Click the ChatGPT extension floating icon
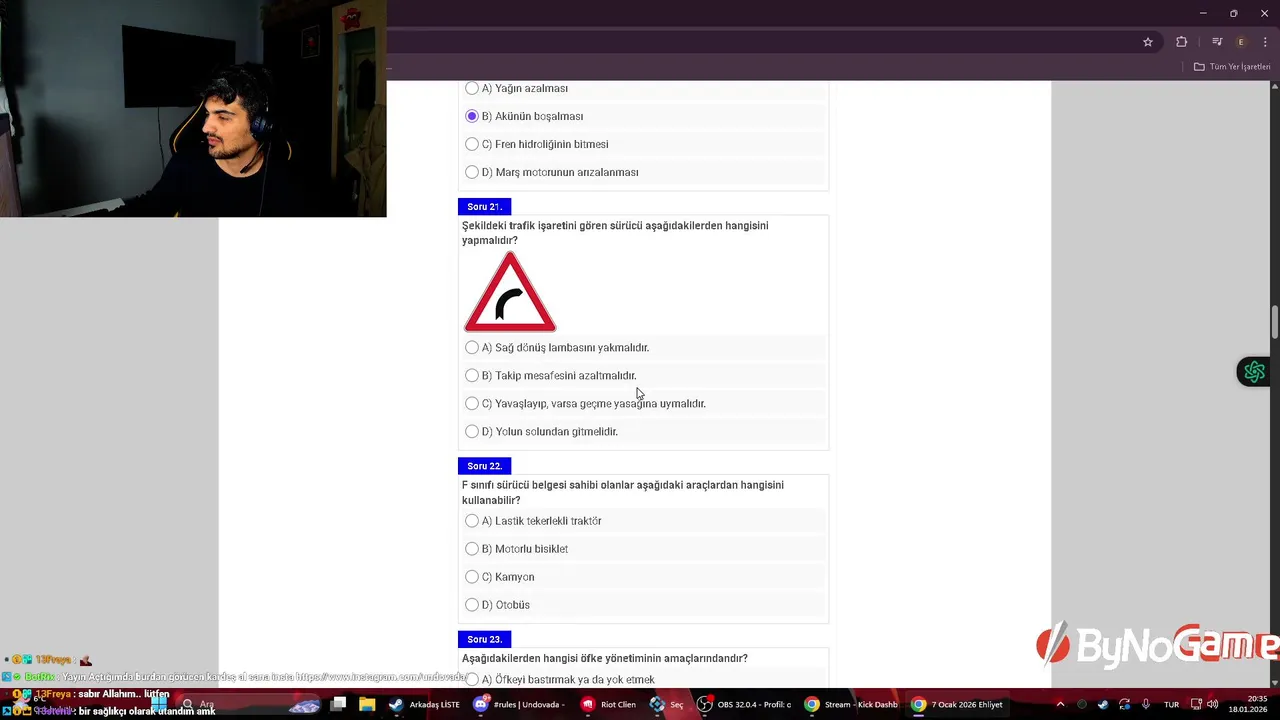Viewport: 1280px width, 720px height. [x=1254, y=372]
